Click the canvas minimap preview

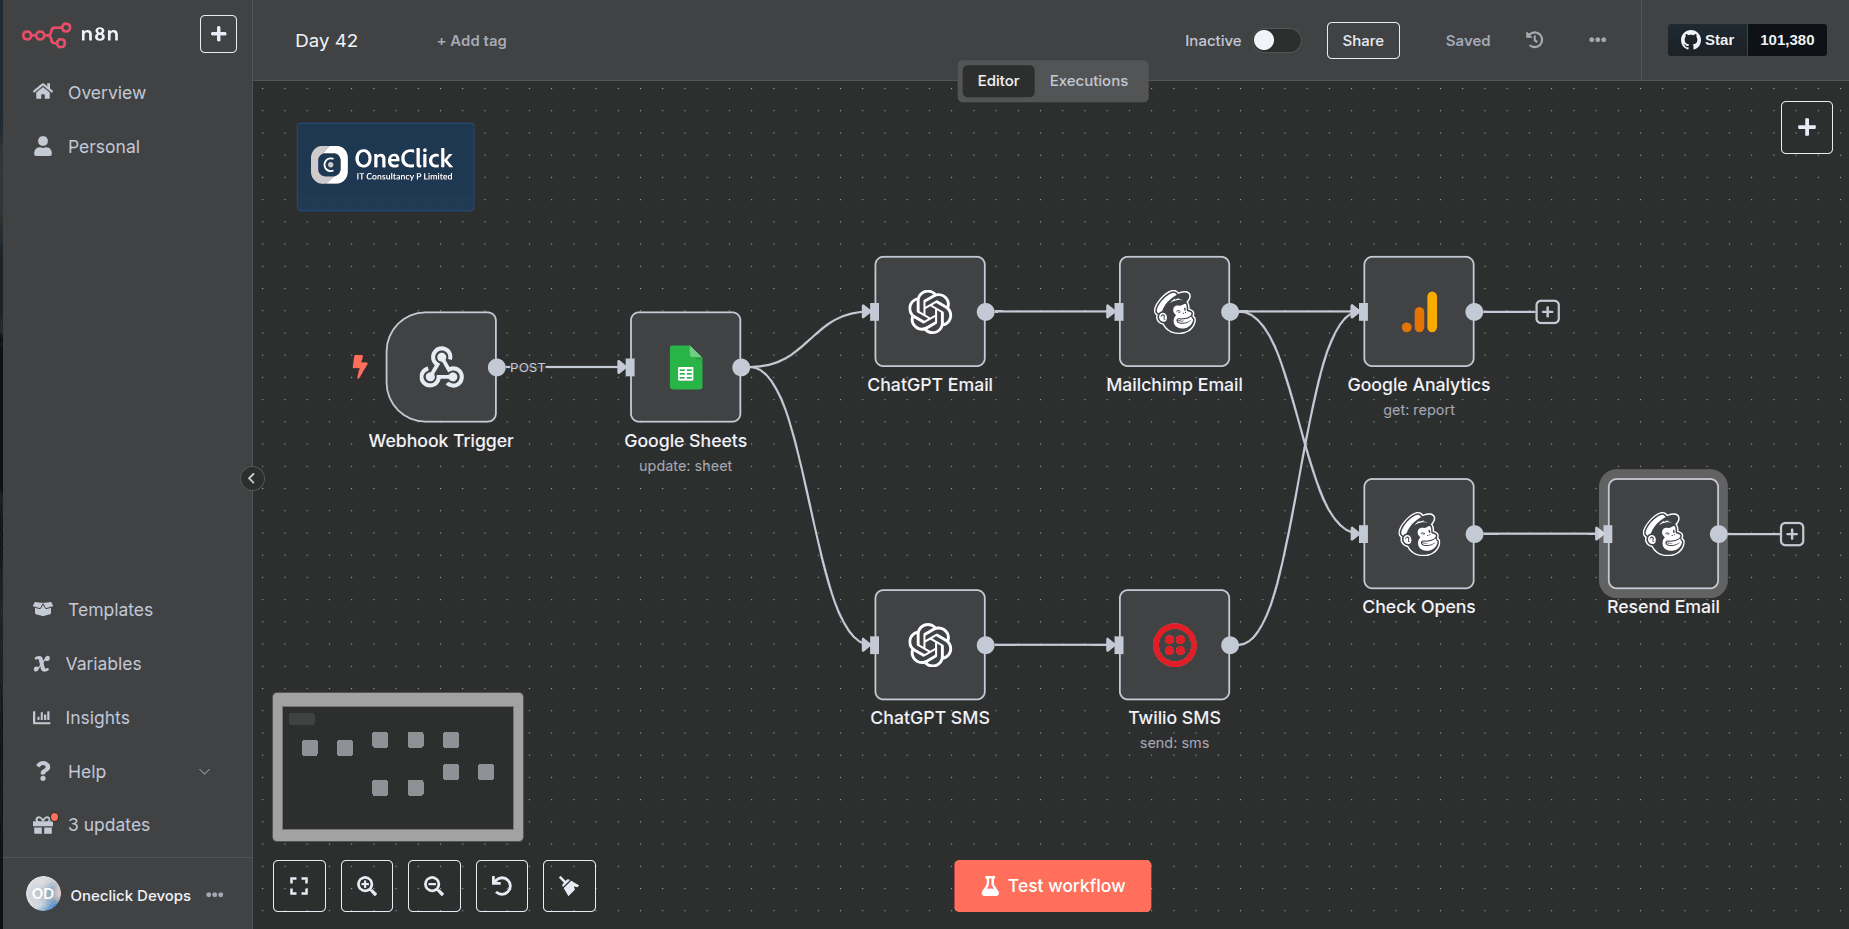pos(398,767)
